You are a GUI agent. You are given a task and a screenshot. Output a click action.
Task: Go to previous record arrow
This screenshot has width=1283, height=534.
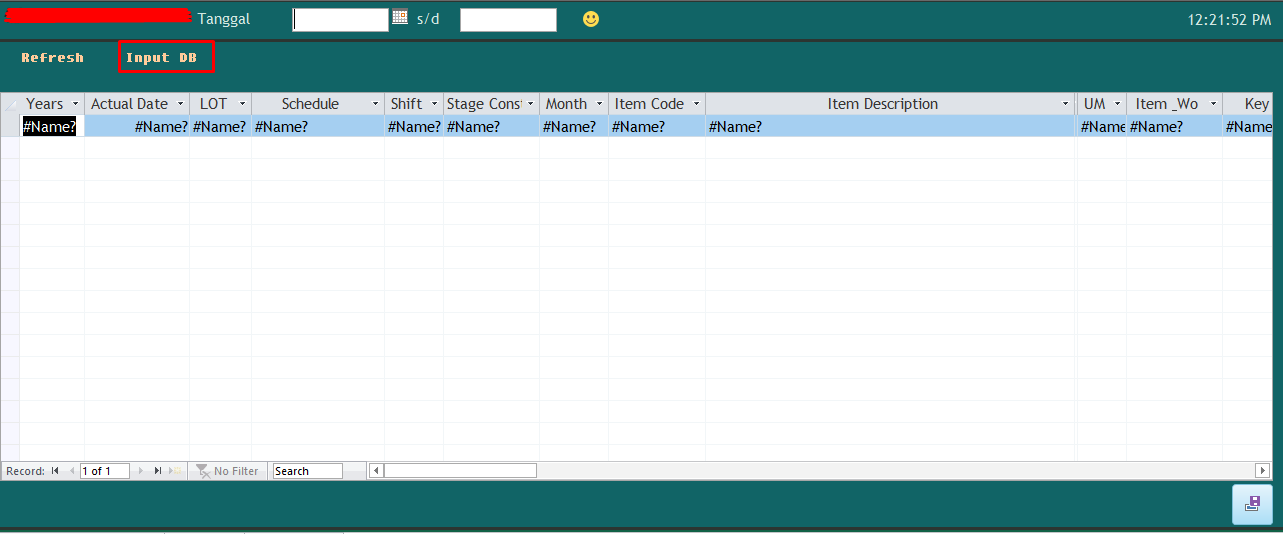point(70,471)
